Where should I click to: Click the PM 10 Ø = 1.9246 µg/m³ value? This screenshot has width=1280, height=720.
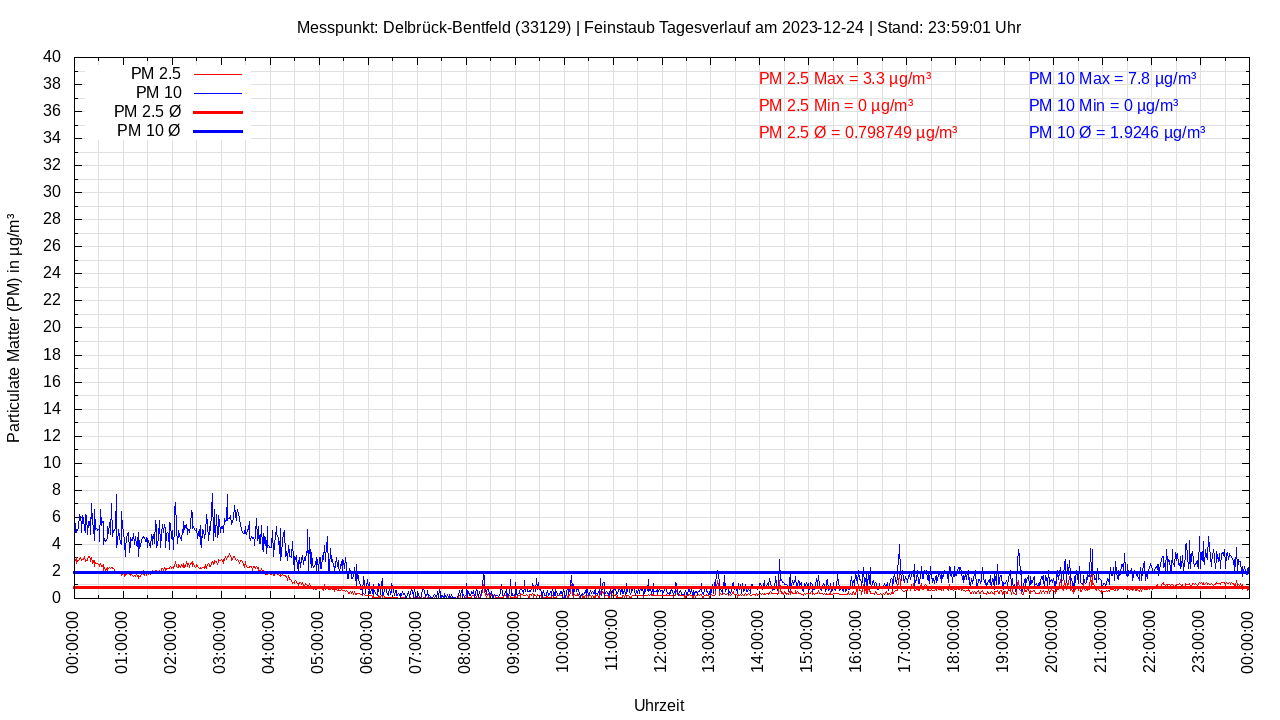tap(1116, 132)
